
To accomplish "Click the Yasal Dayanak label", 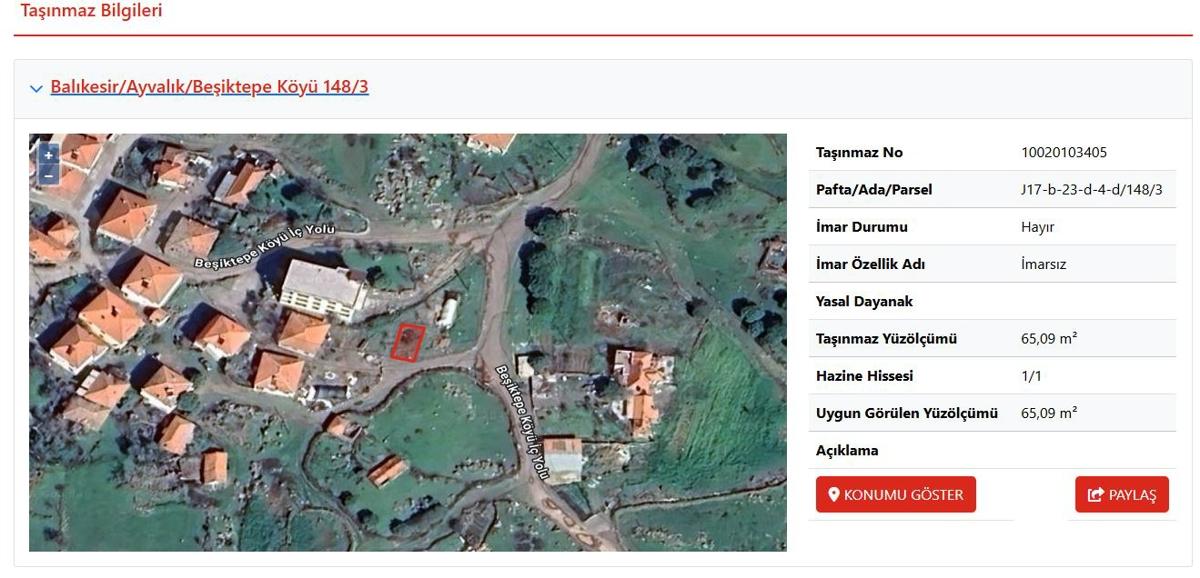I will tap(864, 301).
